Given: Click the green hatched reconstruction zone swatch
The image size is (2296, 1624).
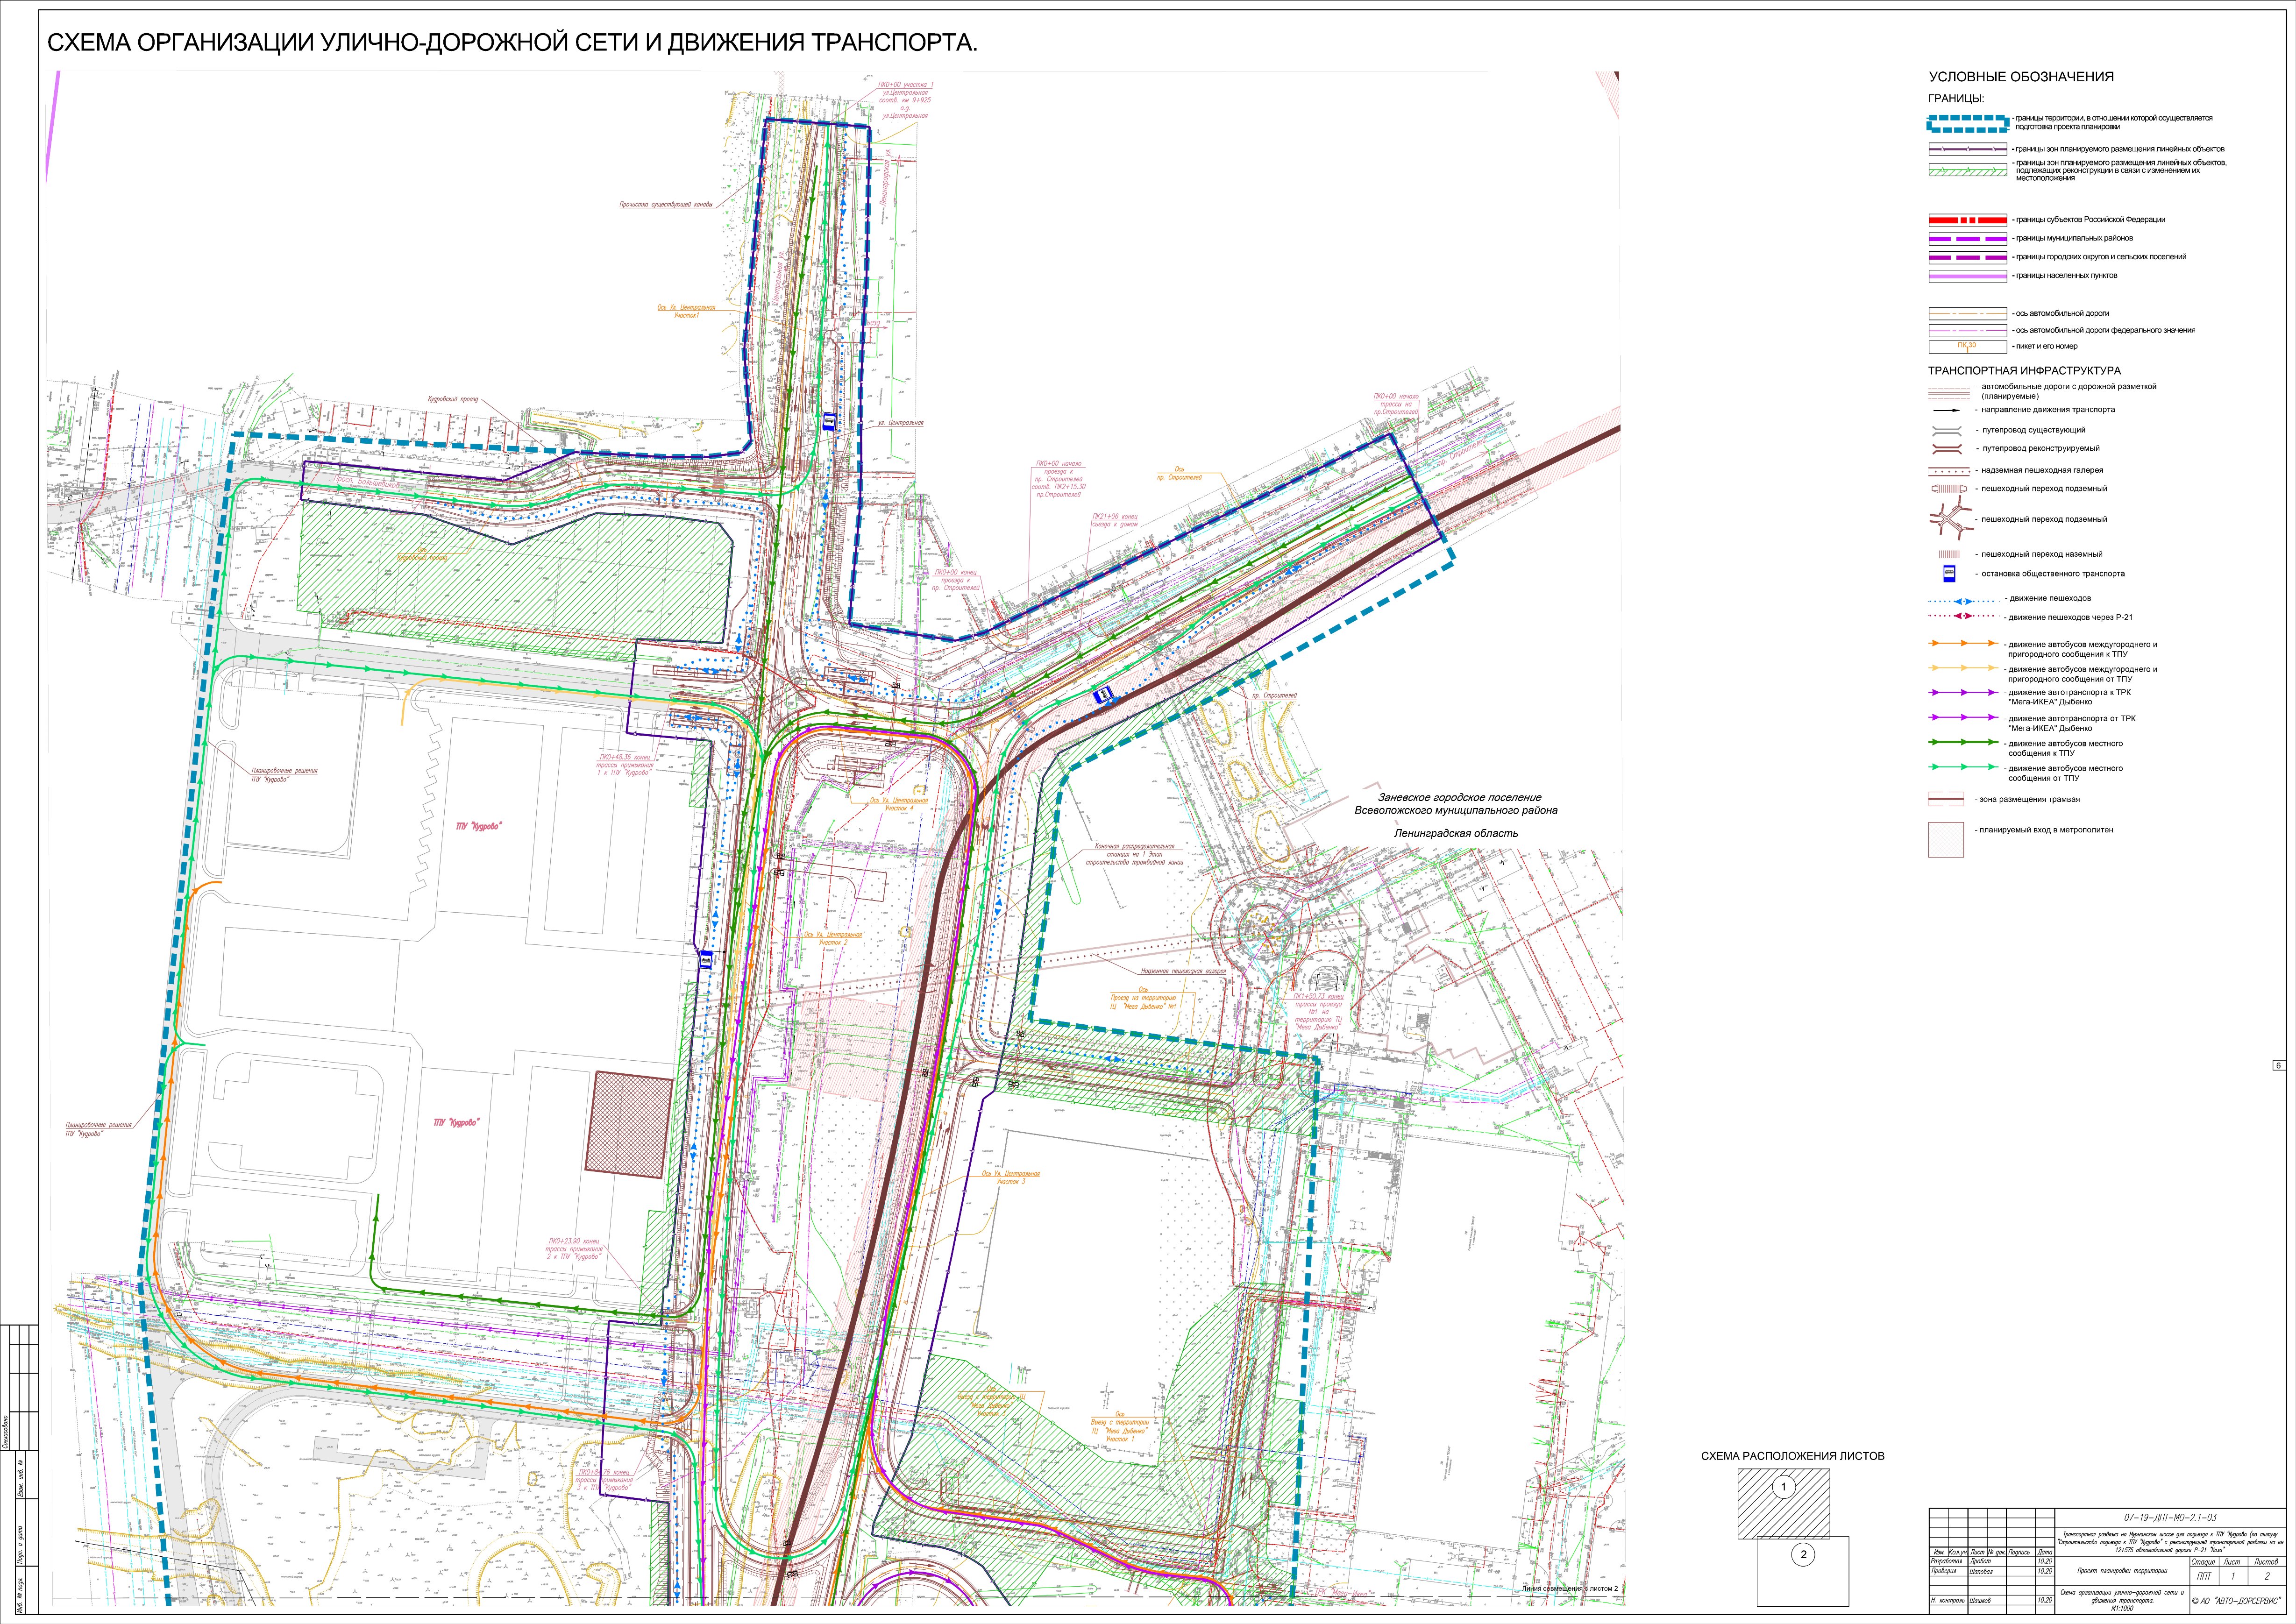Looking at the screenshot, I should click(x=1967, y=170).
